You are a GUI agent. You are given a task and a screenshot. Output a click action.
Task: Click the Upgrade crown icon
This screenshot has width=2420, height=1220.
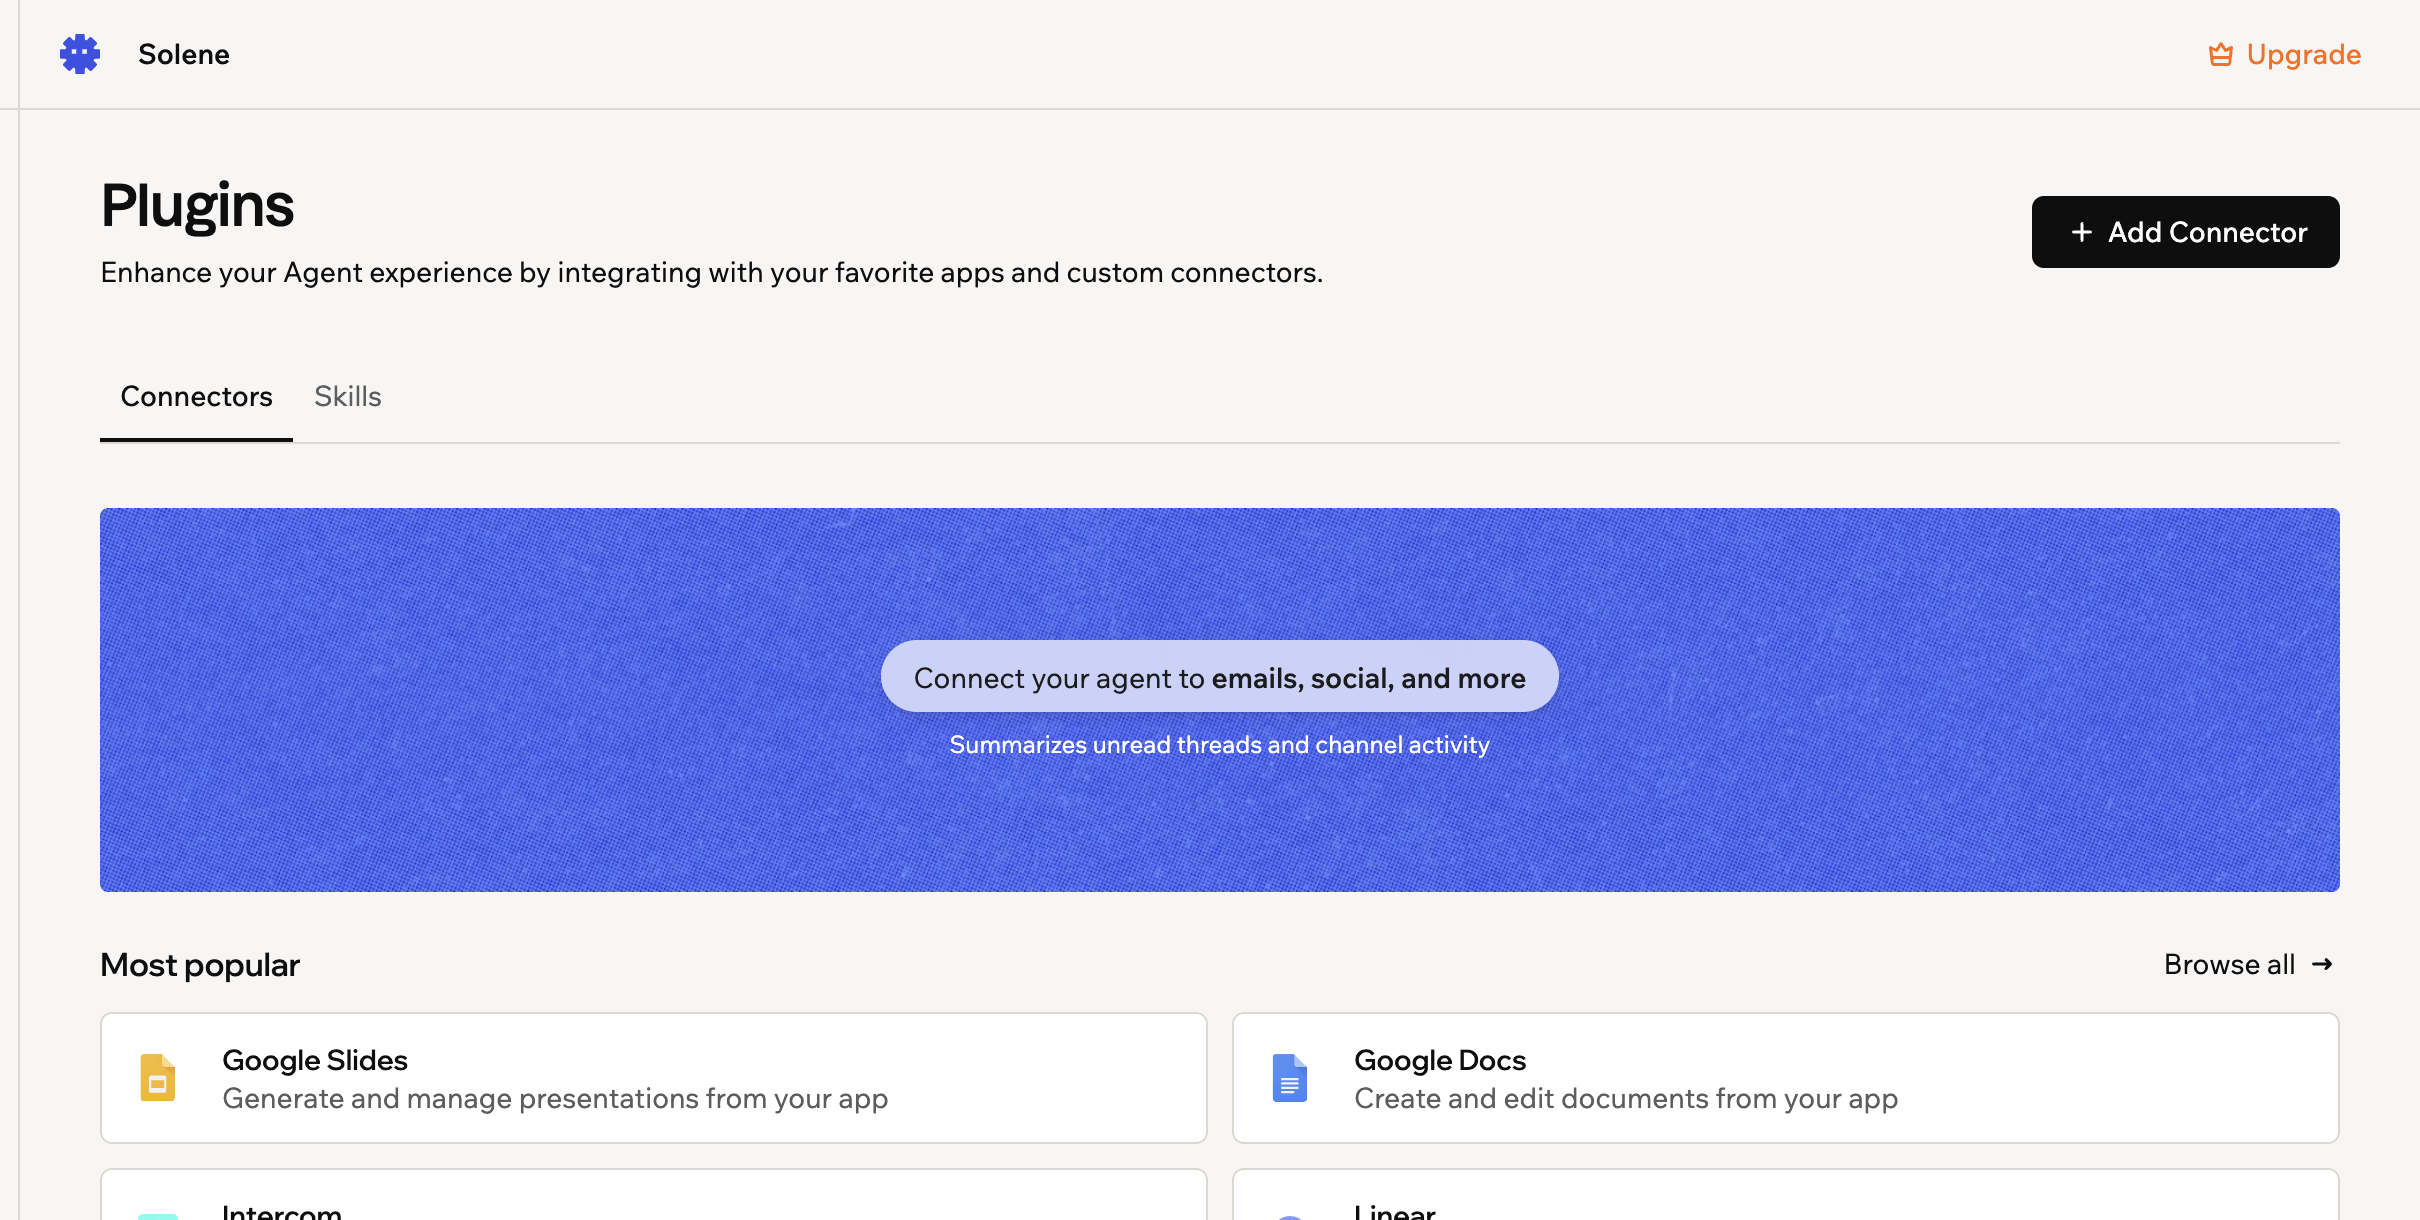tap(2221, 54)
